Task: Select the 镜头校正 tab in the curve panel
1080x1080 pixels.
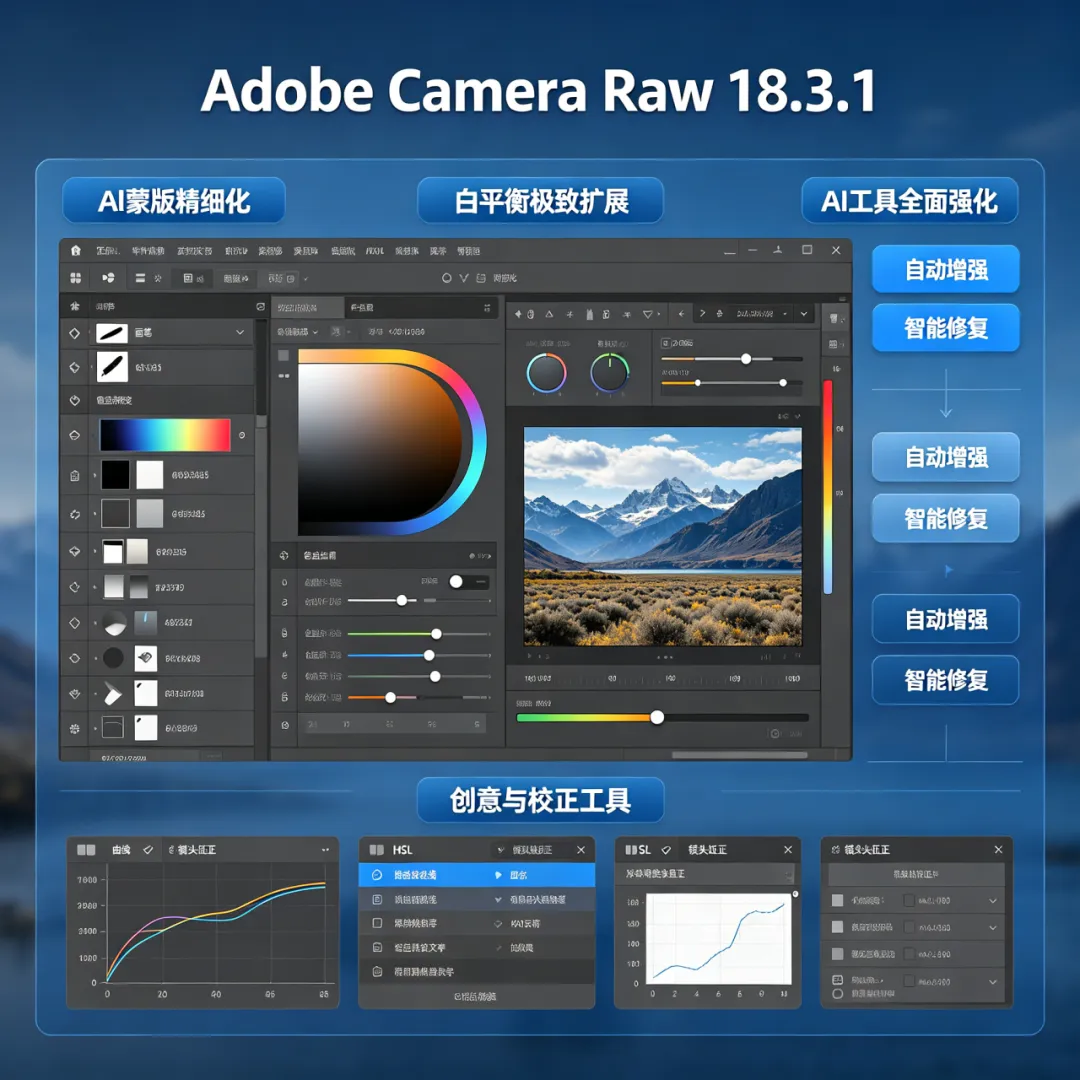Action: pos(196,849)
